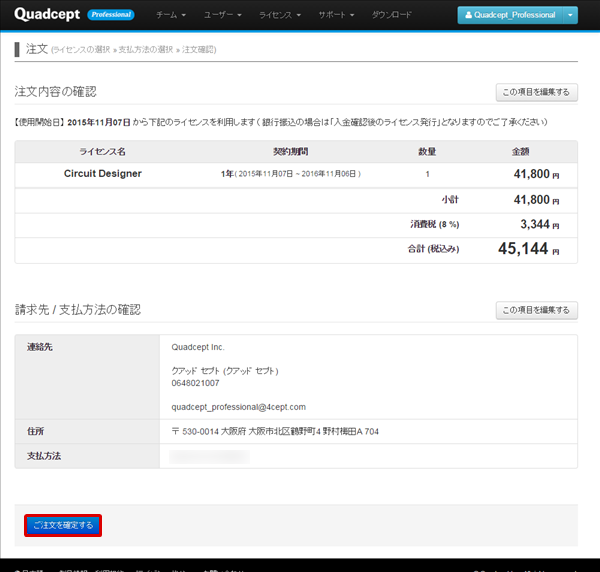The width and height of the screenshot is (600, 572).
Task: Click the 小計 label
Action: pos(450,200)
